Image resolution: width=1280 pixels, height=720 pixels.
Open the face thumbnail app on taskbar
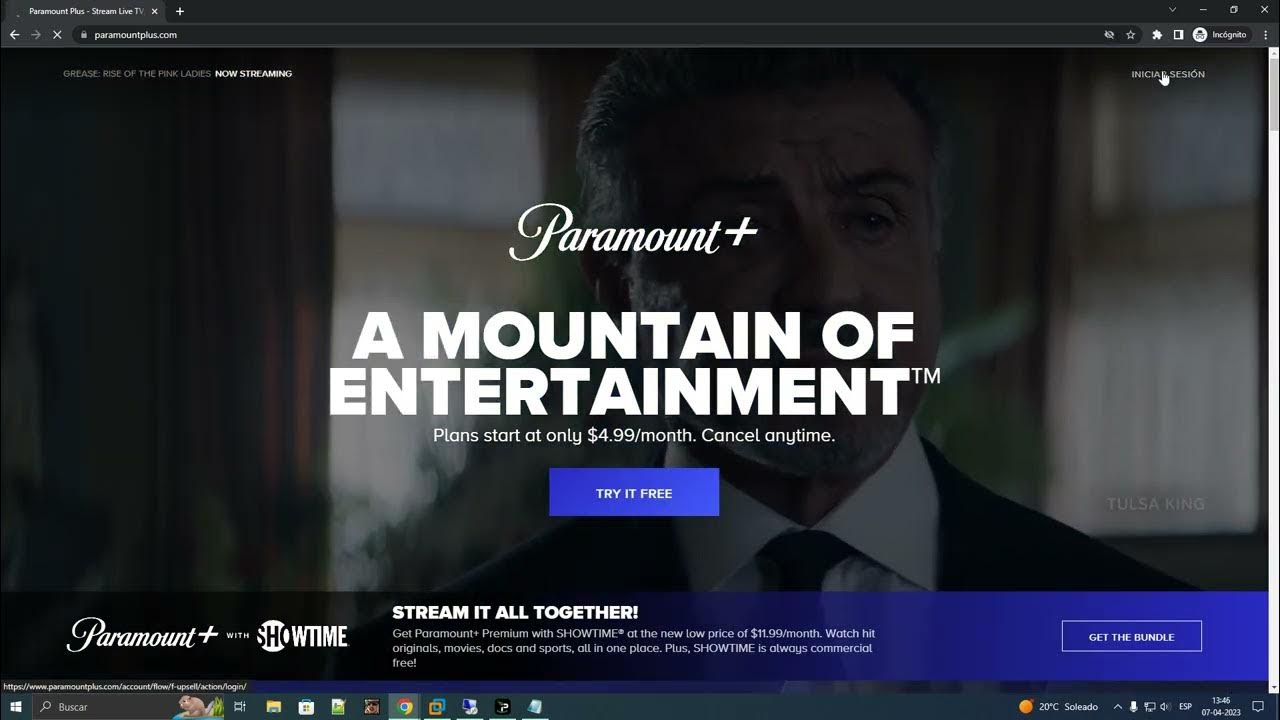(371, 707)
